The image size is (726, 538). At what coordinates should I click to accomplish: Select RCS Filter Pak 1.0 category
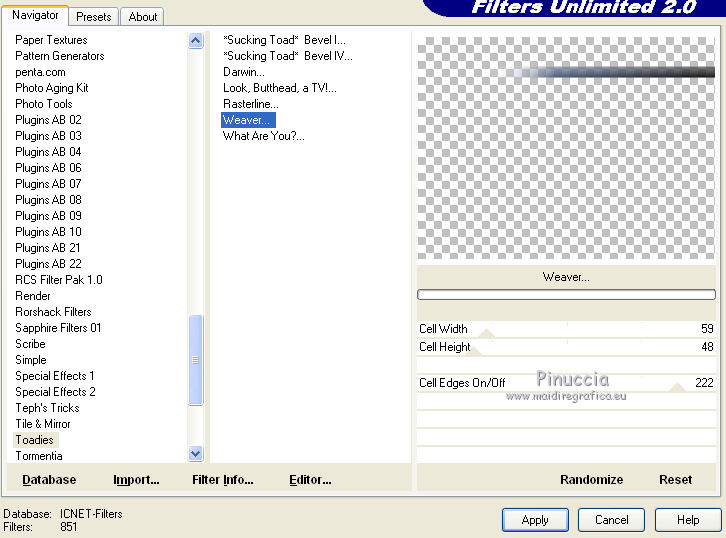(x=59, y=280)
